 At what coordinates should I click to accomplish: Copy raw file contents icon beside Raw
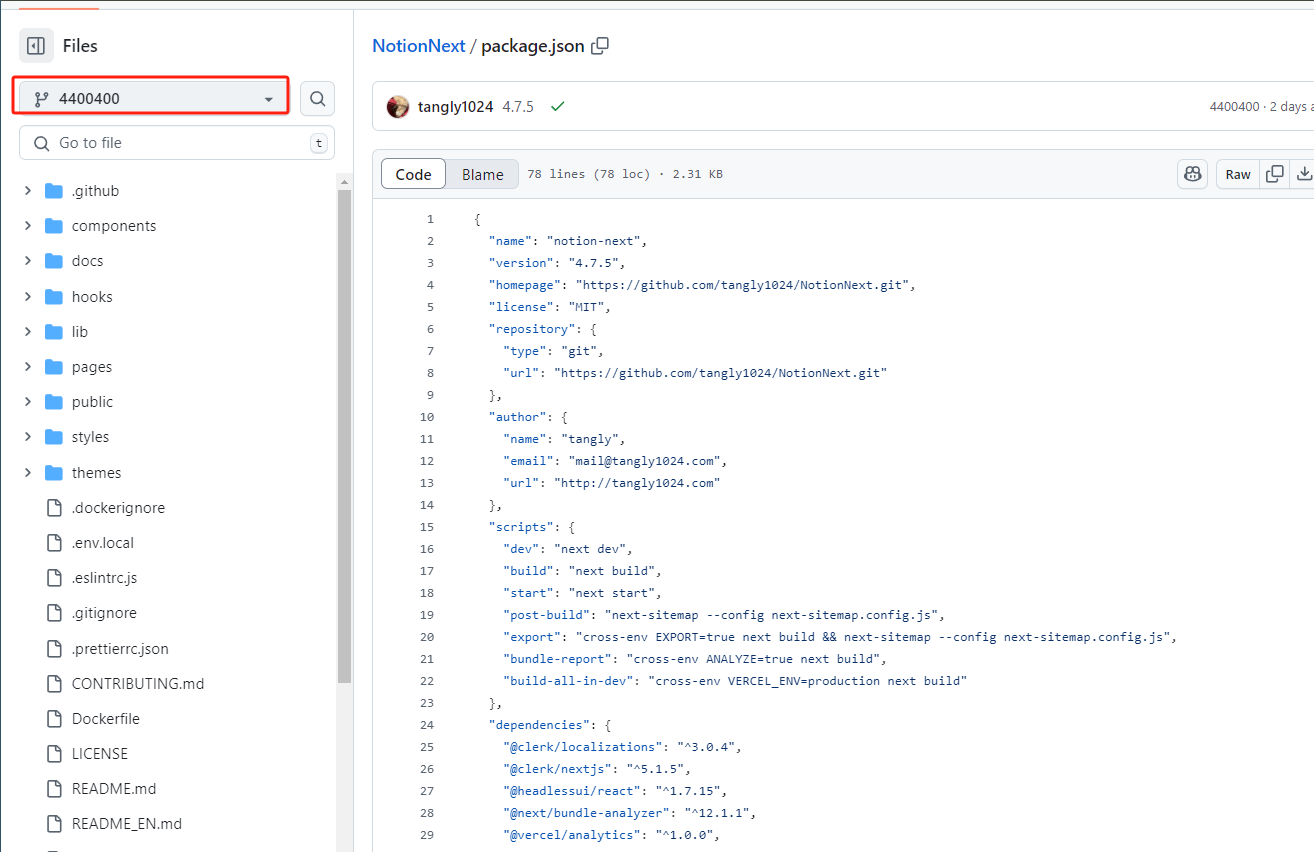pyautogui.click(x=1275, y=174)
